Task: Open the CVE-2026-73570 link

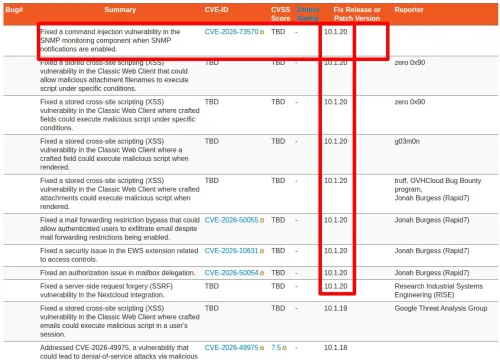Action: (x=231, y=32)
